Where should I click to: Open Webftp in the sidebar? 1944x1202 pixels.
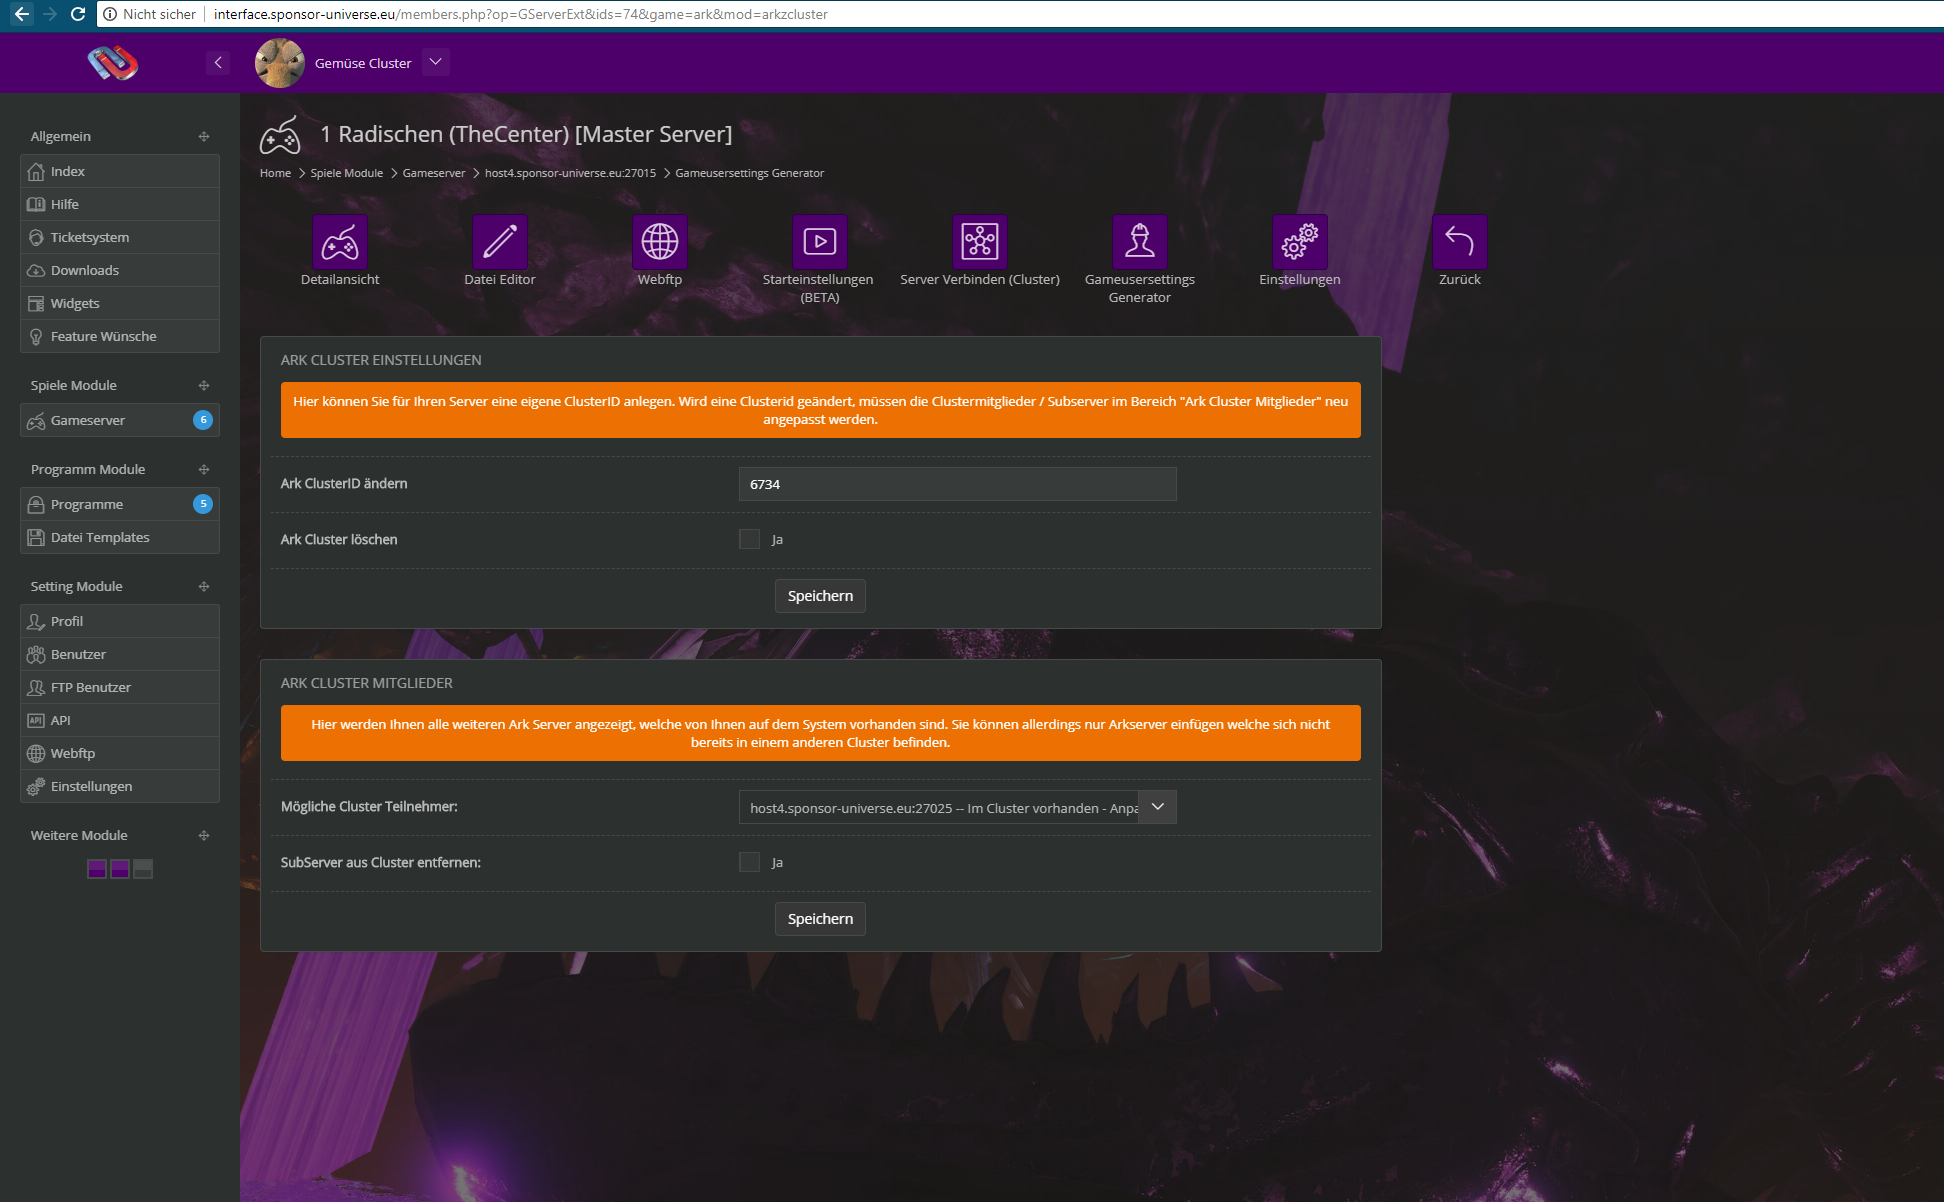pos(120,753)
